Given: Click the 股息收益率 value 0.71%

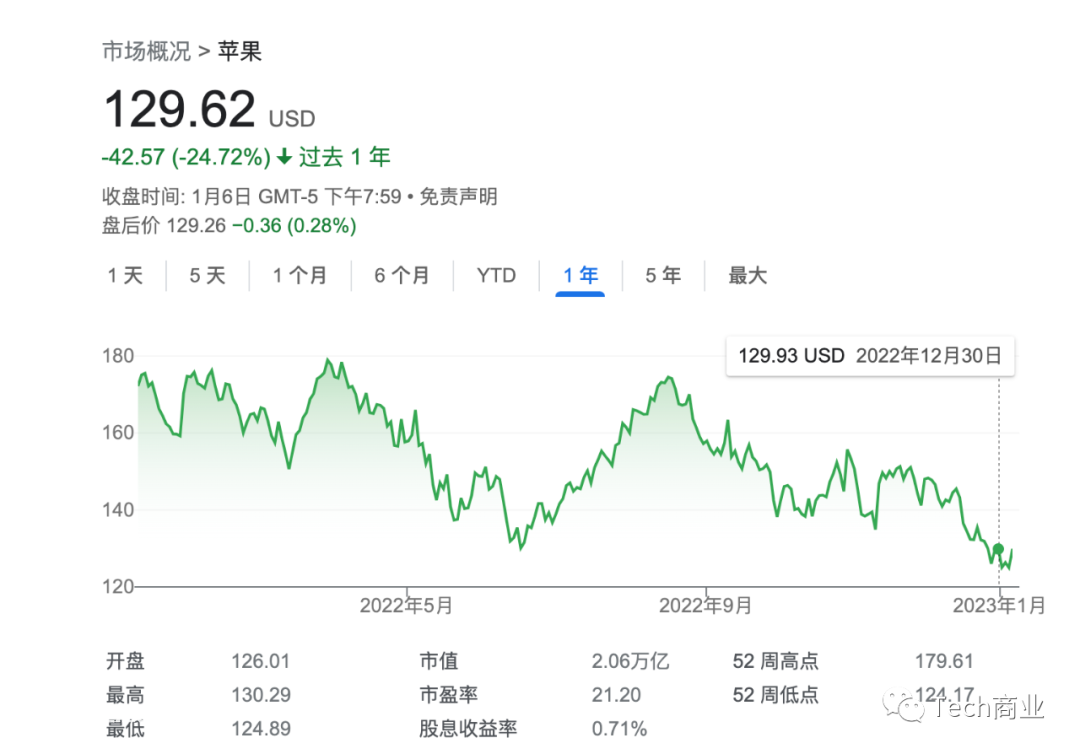Looking at the screenshot, I should 619,729.
